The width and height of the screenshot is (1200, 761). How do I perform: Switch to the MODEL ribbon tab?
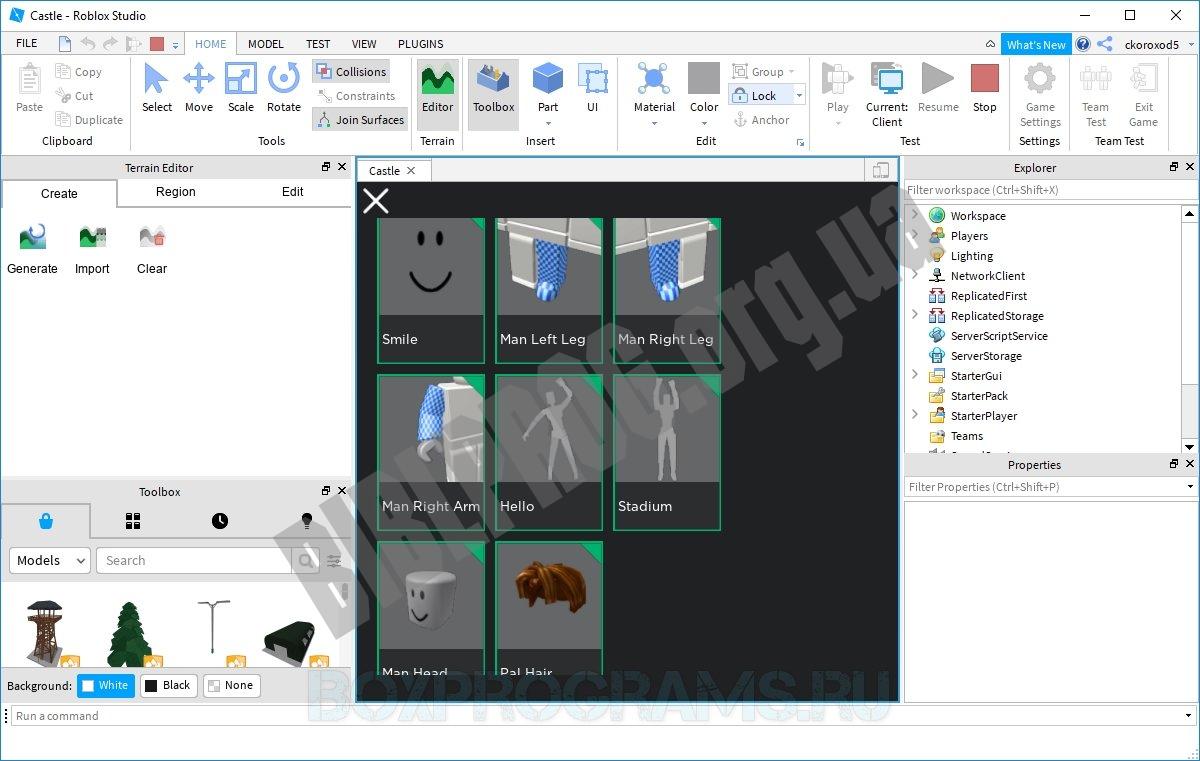pos(266,44)
